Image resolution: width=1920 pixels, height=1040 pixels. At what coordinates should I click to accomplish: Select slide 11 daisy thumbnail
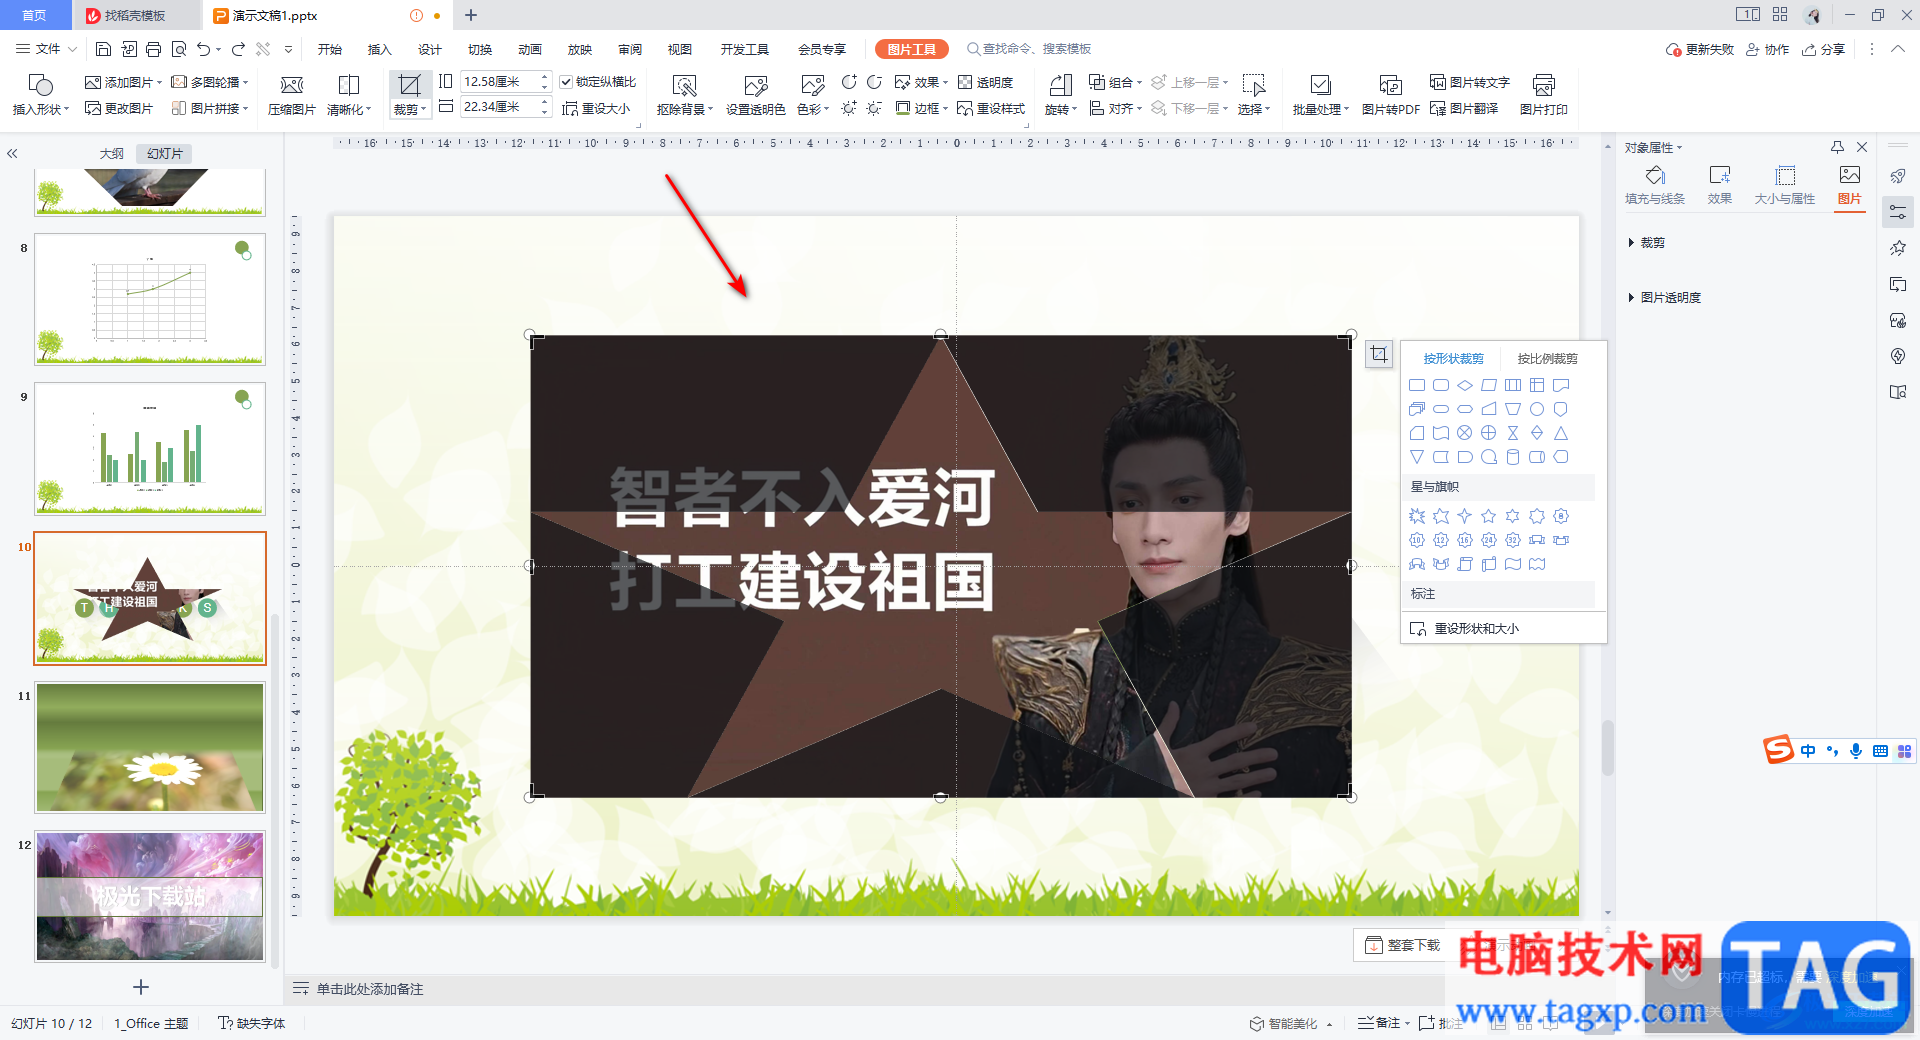[150, 747]
